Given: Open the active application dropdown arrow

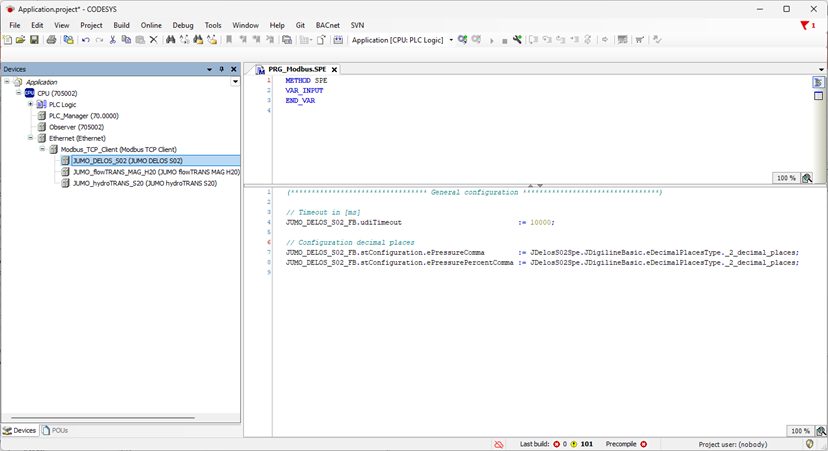Looking at the screenshot, I should (451, 40).
